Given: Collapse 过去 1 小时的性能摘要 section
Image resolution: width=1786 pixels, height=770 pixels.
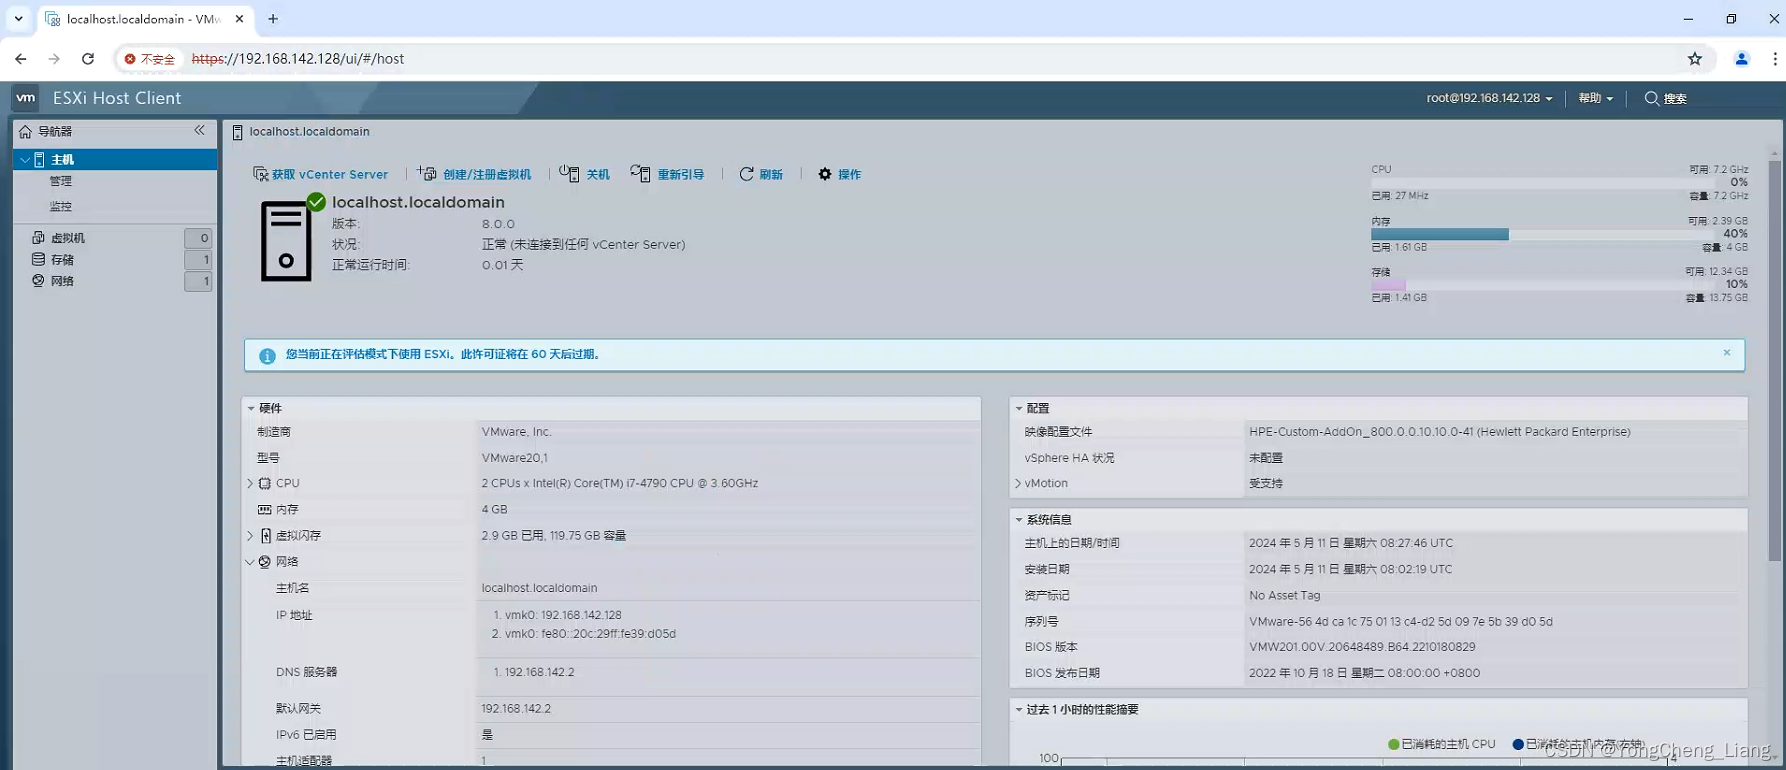Looking at the screenshot, I should coord(1019,709).
